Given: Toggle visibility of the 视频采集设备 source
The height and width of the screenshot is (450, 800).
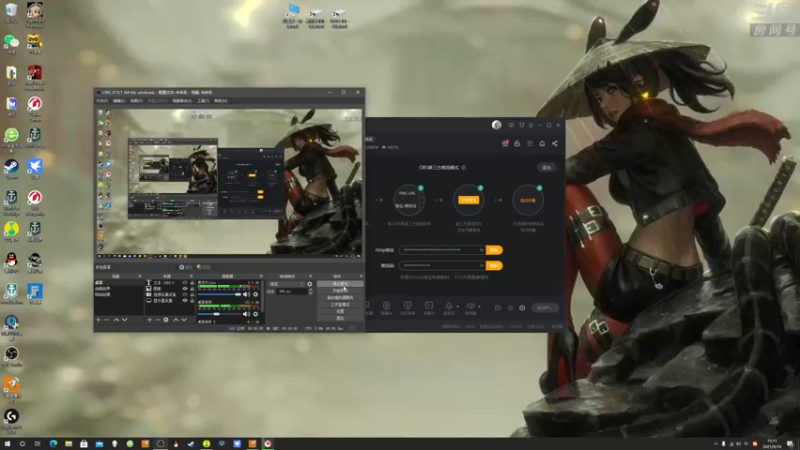Looking at the screenshot, I should [185, 295].
